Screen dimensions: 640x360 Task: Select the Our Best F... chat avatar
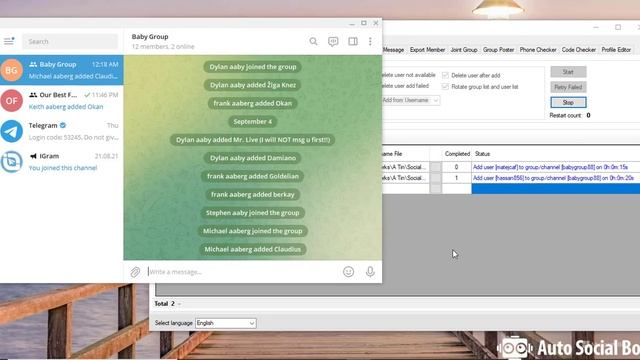tap(11, 100)
